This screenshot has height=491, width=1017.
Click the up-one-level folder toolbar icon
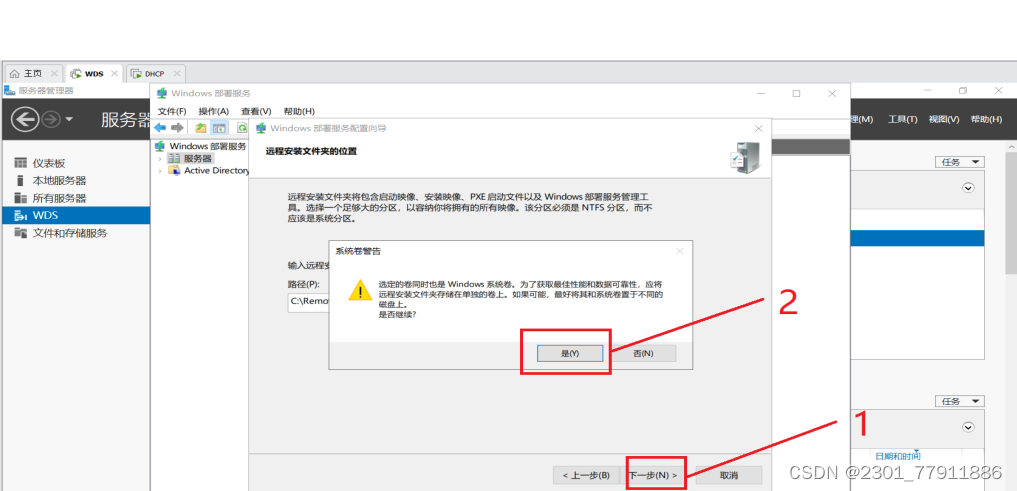click(x=201, y=128)
